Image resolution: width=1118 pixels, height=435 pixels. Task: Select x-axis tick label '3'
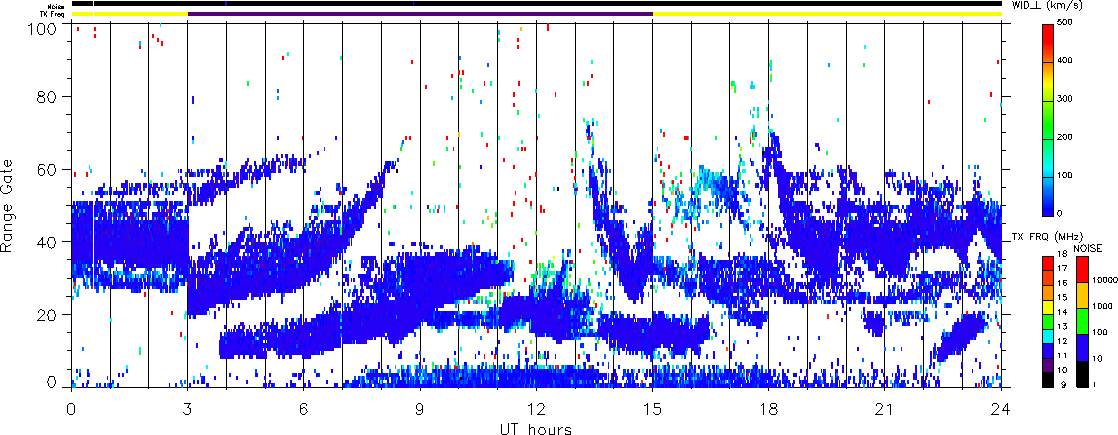[188, 409]
